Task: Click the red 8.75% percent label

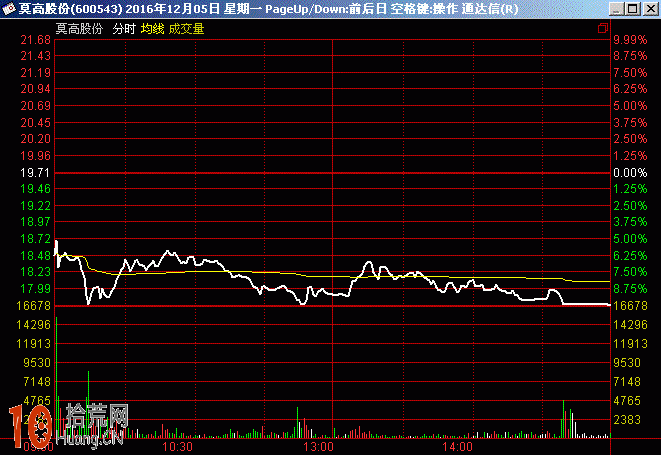Action: [x=630, y=56]
